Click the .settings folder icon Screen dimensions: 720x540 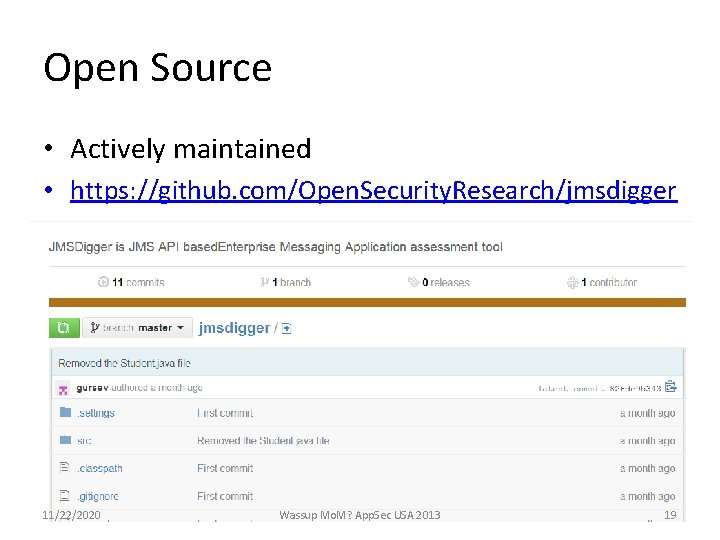[x=66, y=412]
